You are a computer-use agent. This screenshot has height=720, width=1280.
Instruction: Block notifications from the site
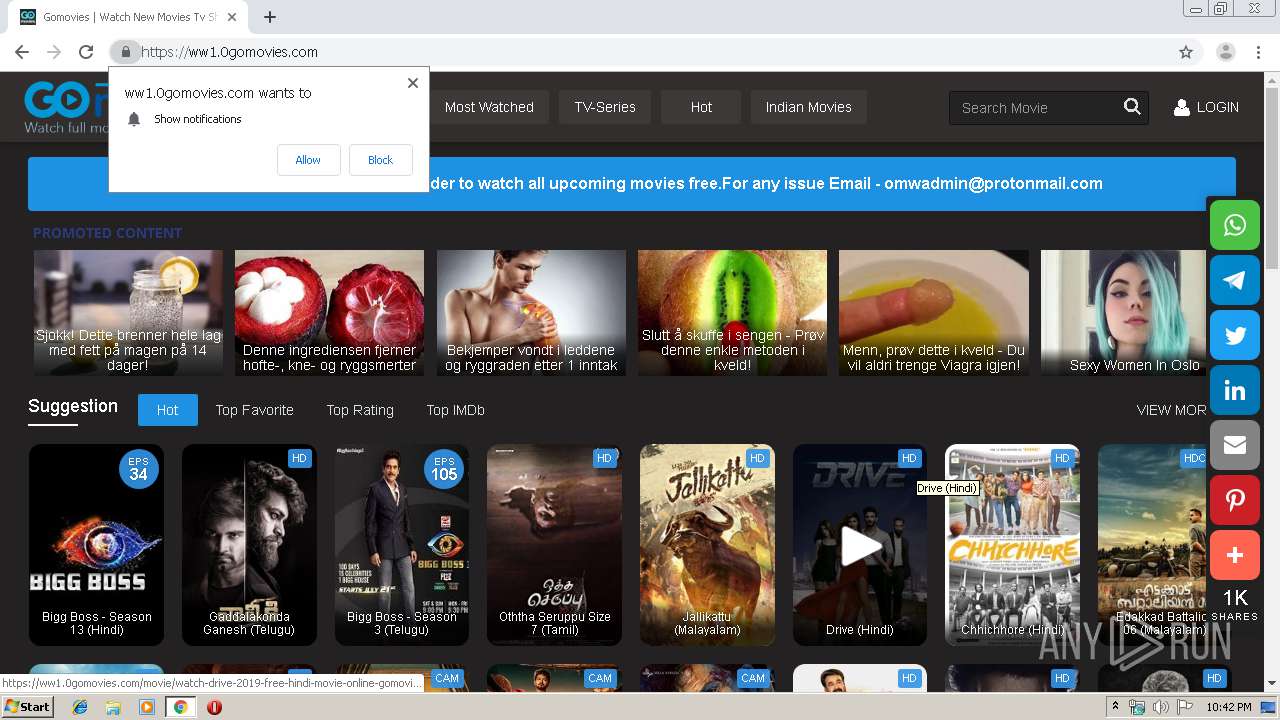pyautogui.click(x=380, y=160)
